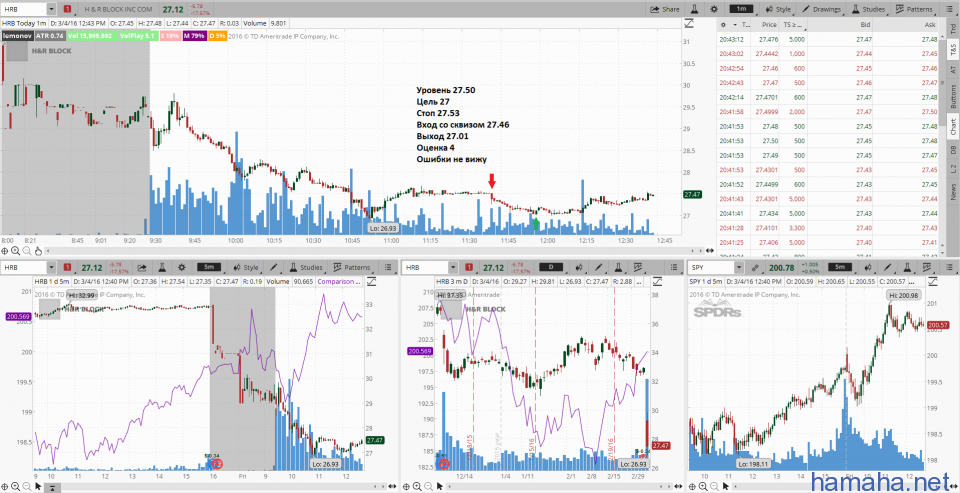Open style icon on middle daily chart
The image size is (960, 493).
pos(579,268)
